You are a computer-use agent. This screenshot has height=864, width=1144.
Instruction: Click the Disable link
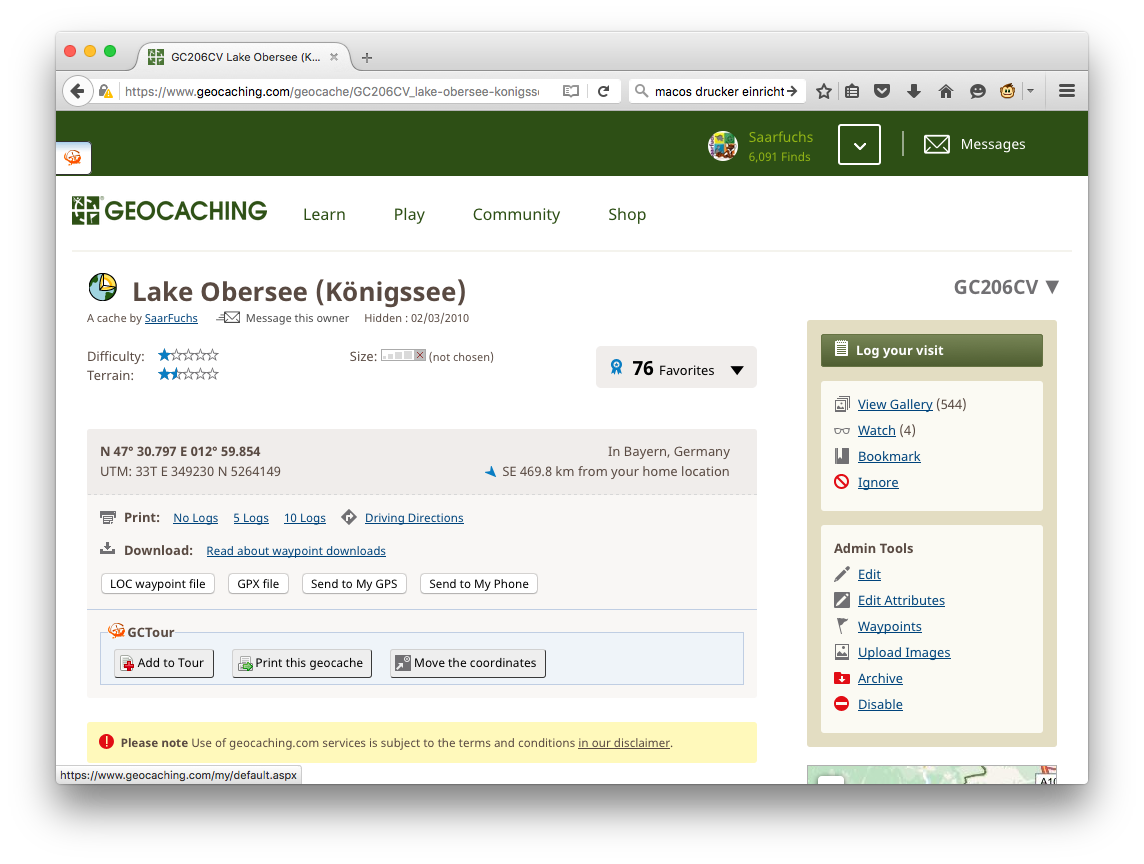880,704
